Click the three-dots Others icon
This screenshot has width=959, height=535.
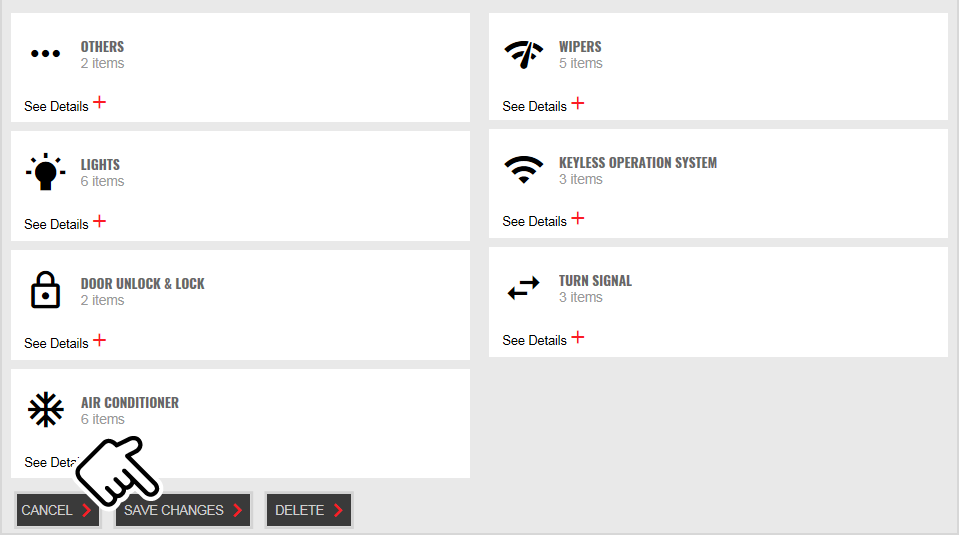pyautogui.click(x=45, y=54)
